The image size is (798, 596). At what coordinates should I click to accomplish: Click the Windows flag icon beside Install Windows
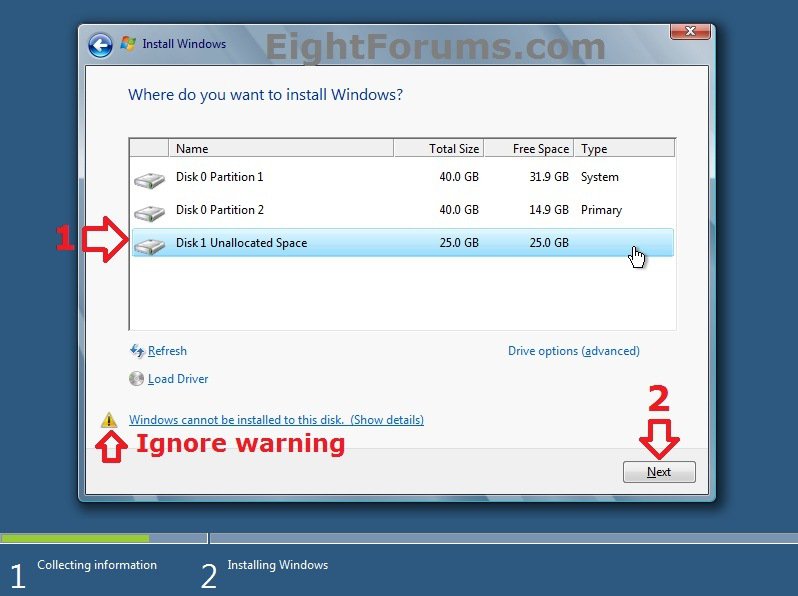pos(128,44)
